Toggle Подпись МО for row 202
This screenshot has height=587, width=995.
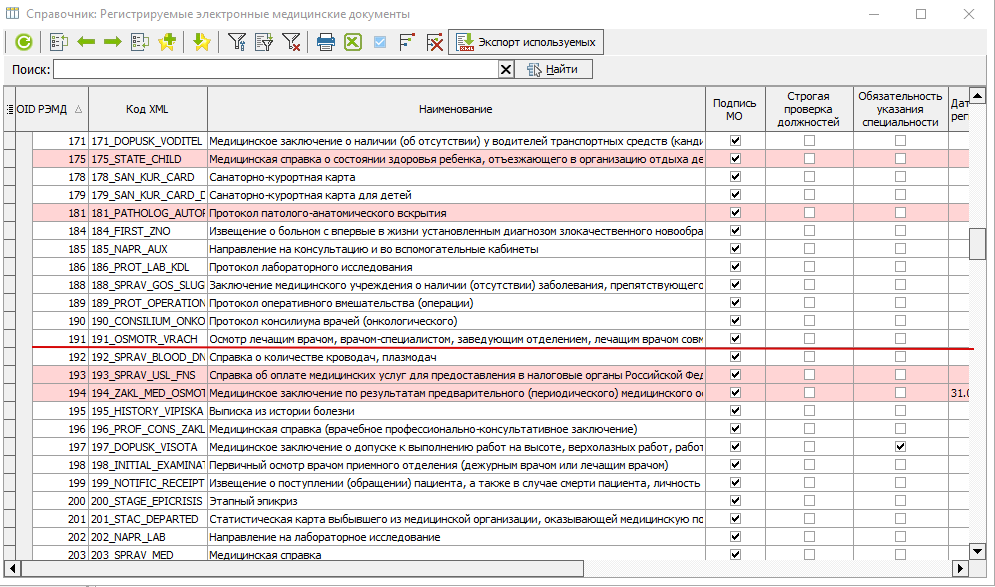[x=735, y=537]
